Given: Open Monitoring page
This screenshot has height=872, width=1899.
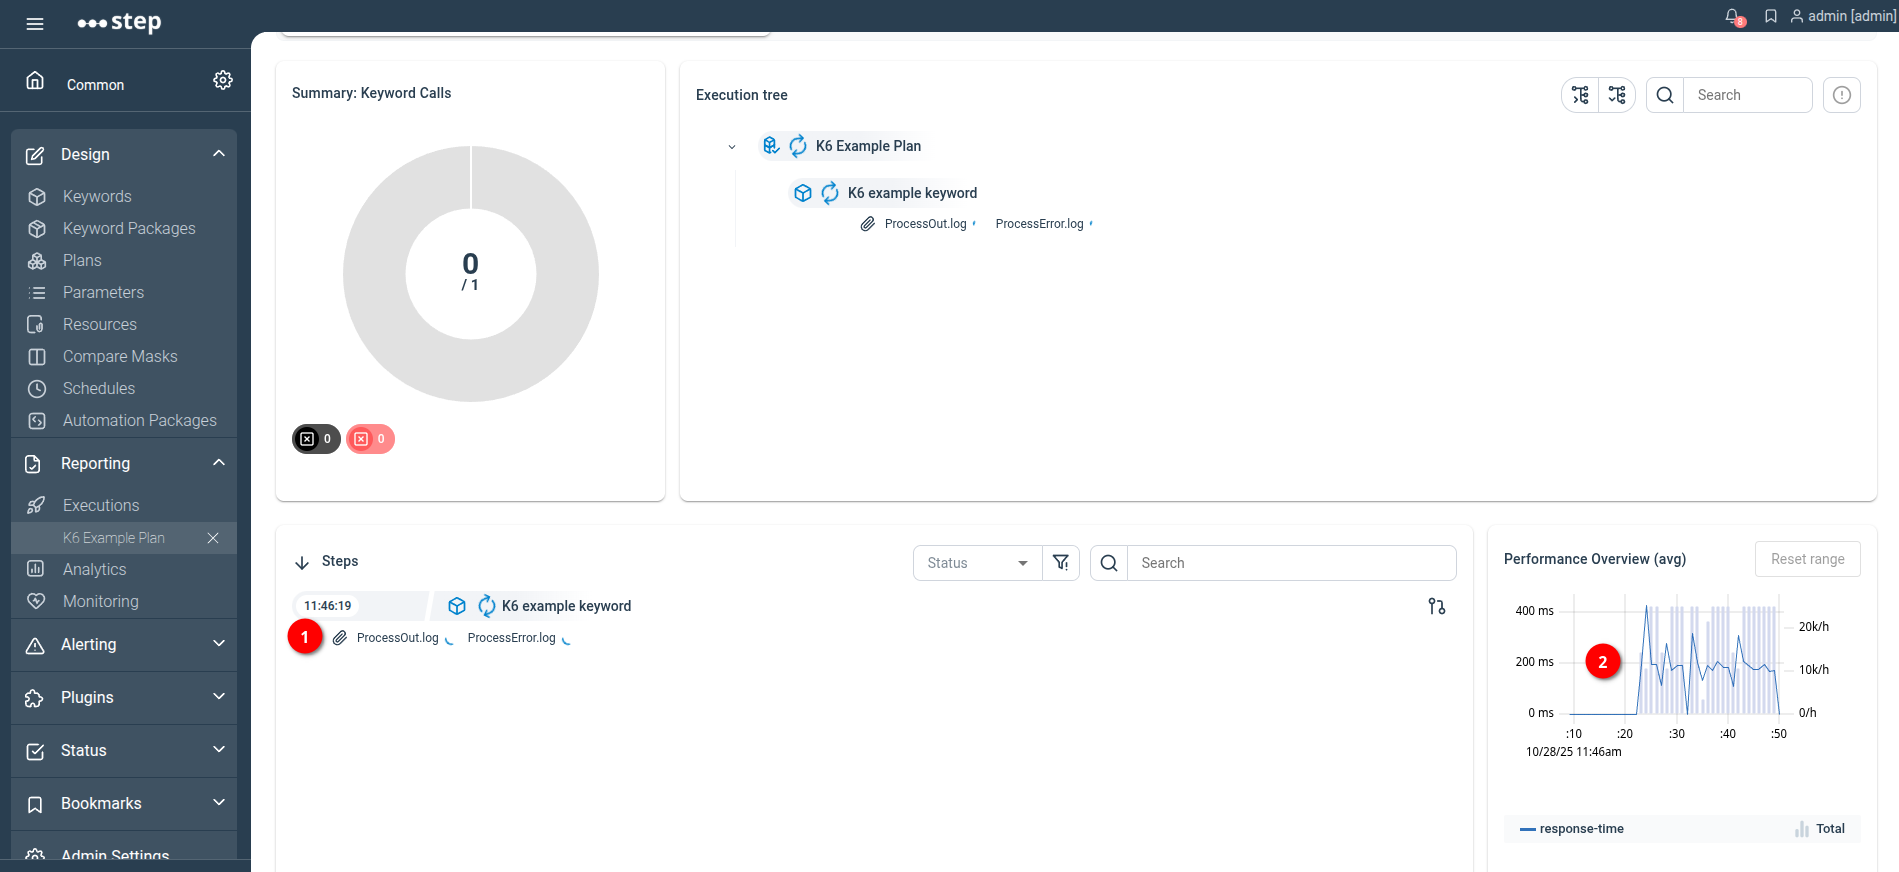Looking at the screenshot, I should click(101, 602).
